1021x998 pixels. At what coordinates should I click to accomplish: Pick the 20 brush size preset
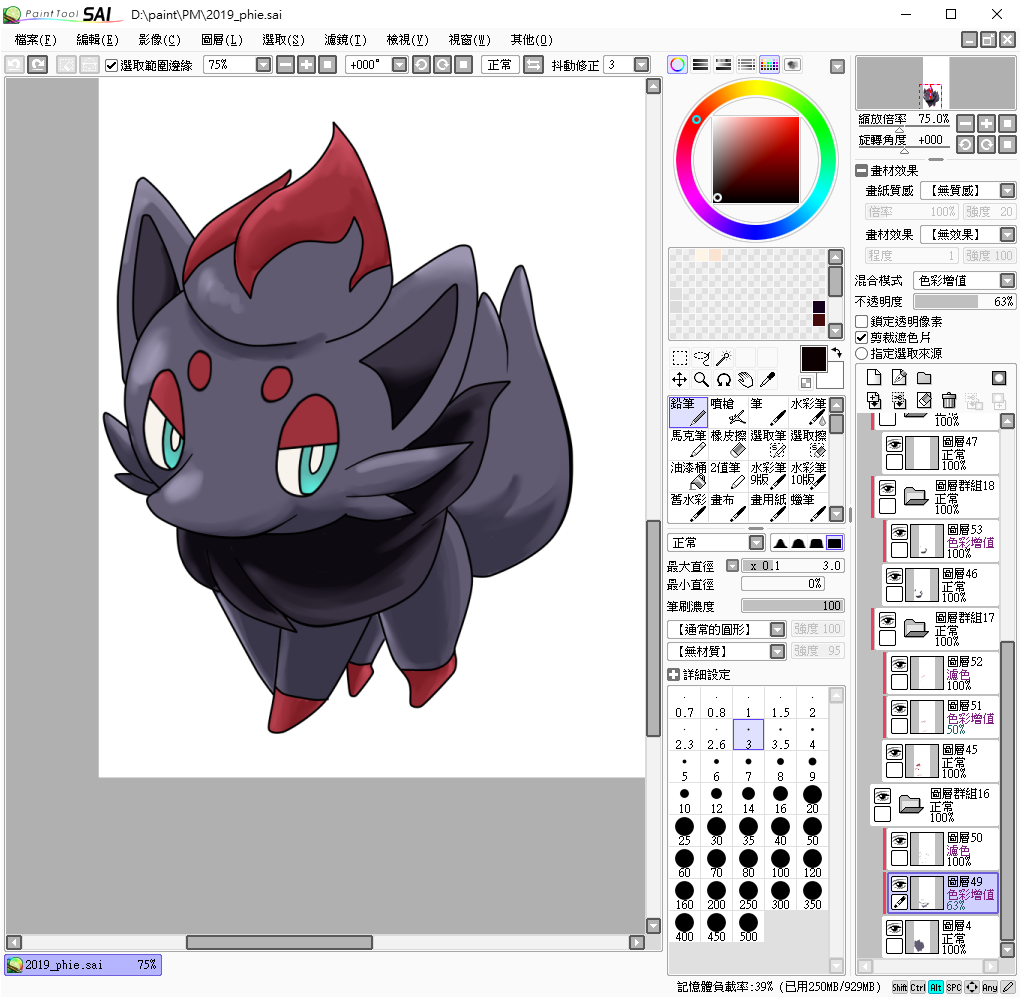tap(812, 799)
